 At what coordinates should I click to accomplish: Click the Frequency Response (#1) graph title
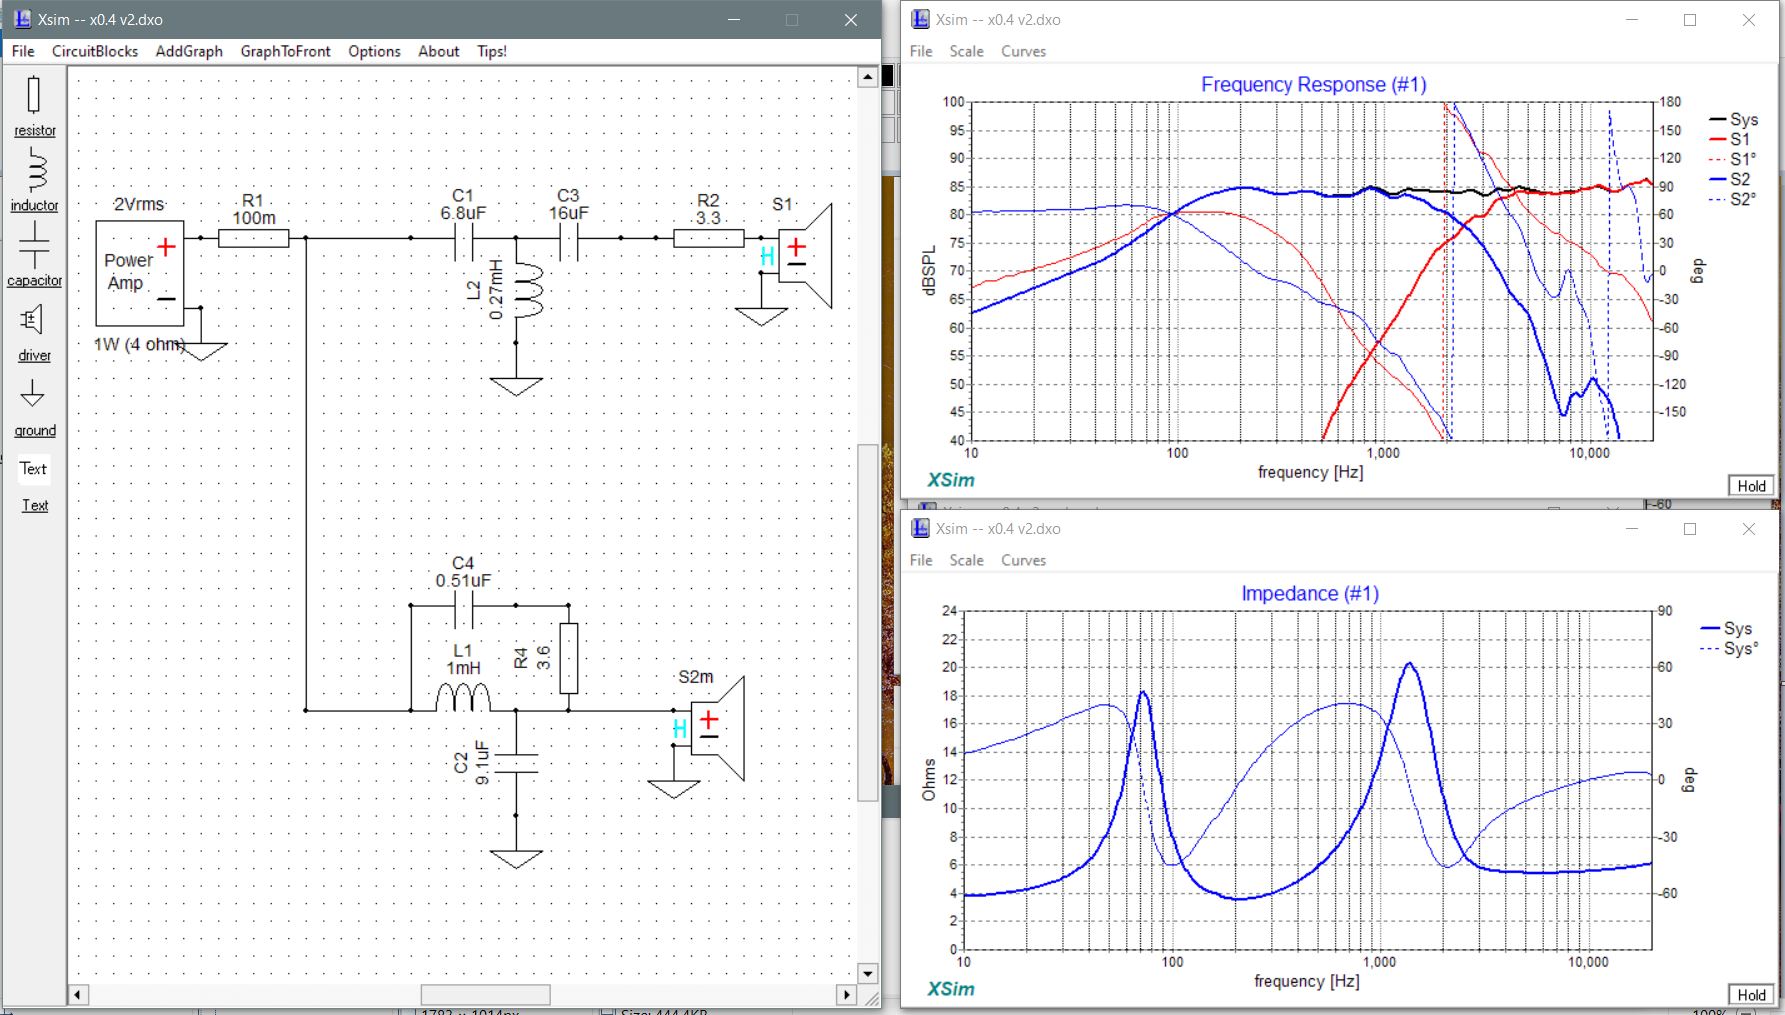[x=1313, y=85]
